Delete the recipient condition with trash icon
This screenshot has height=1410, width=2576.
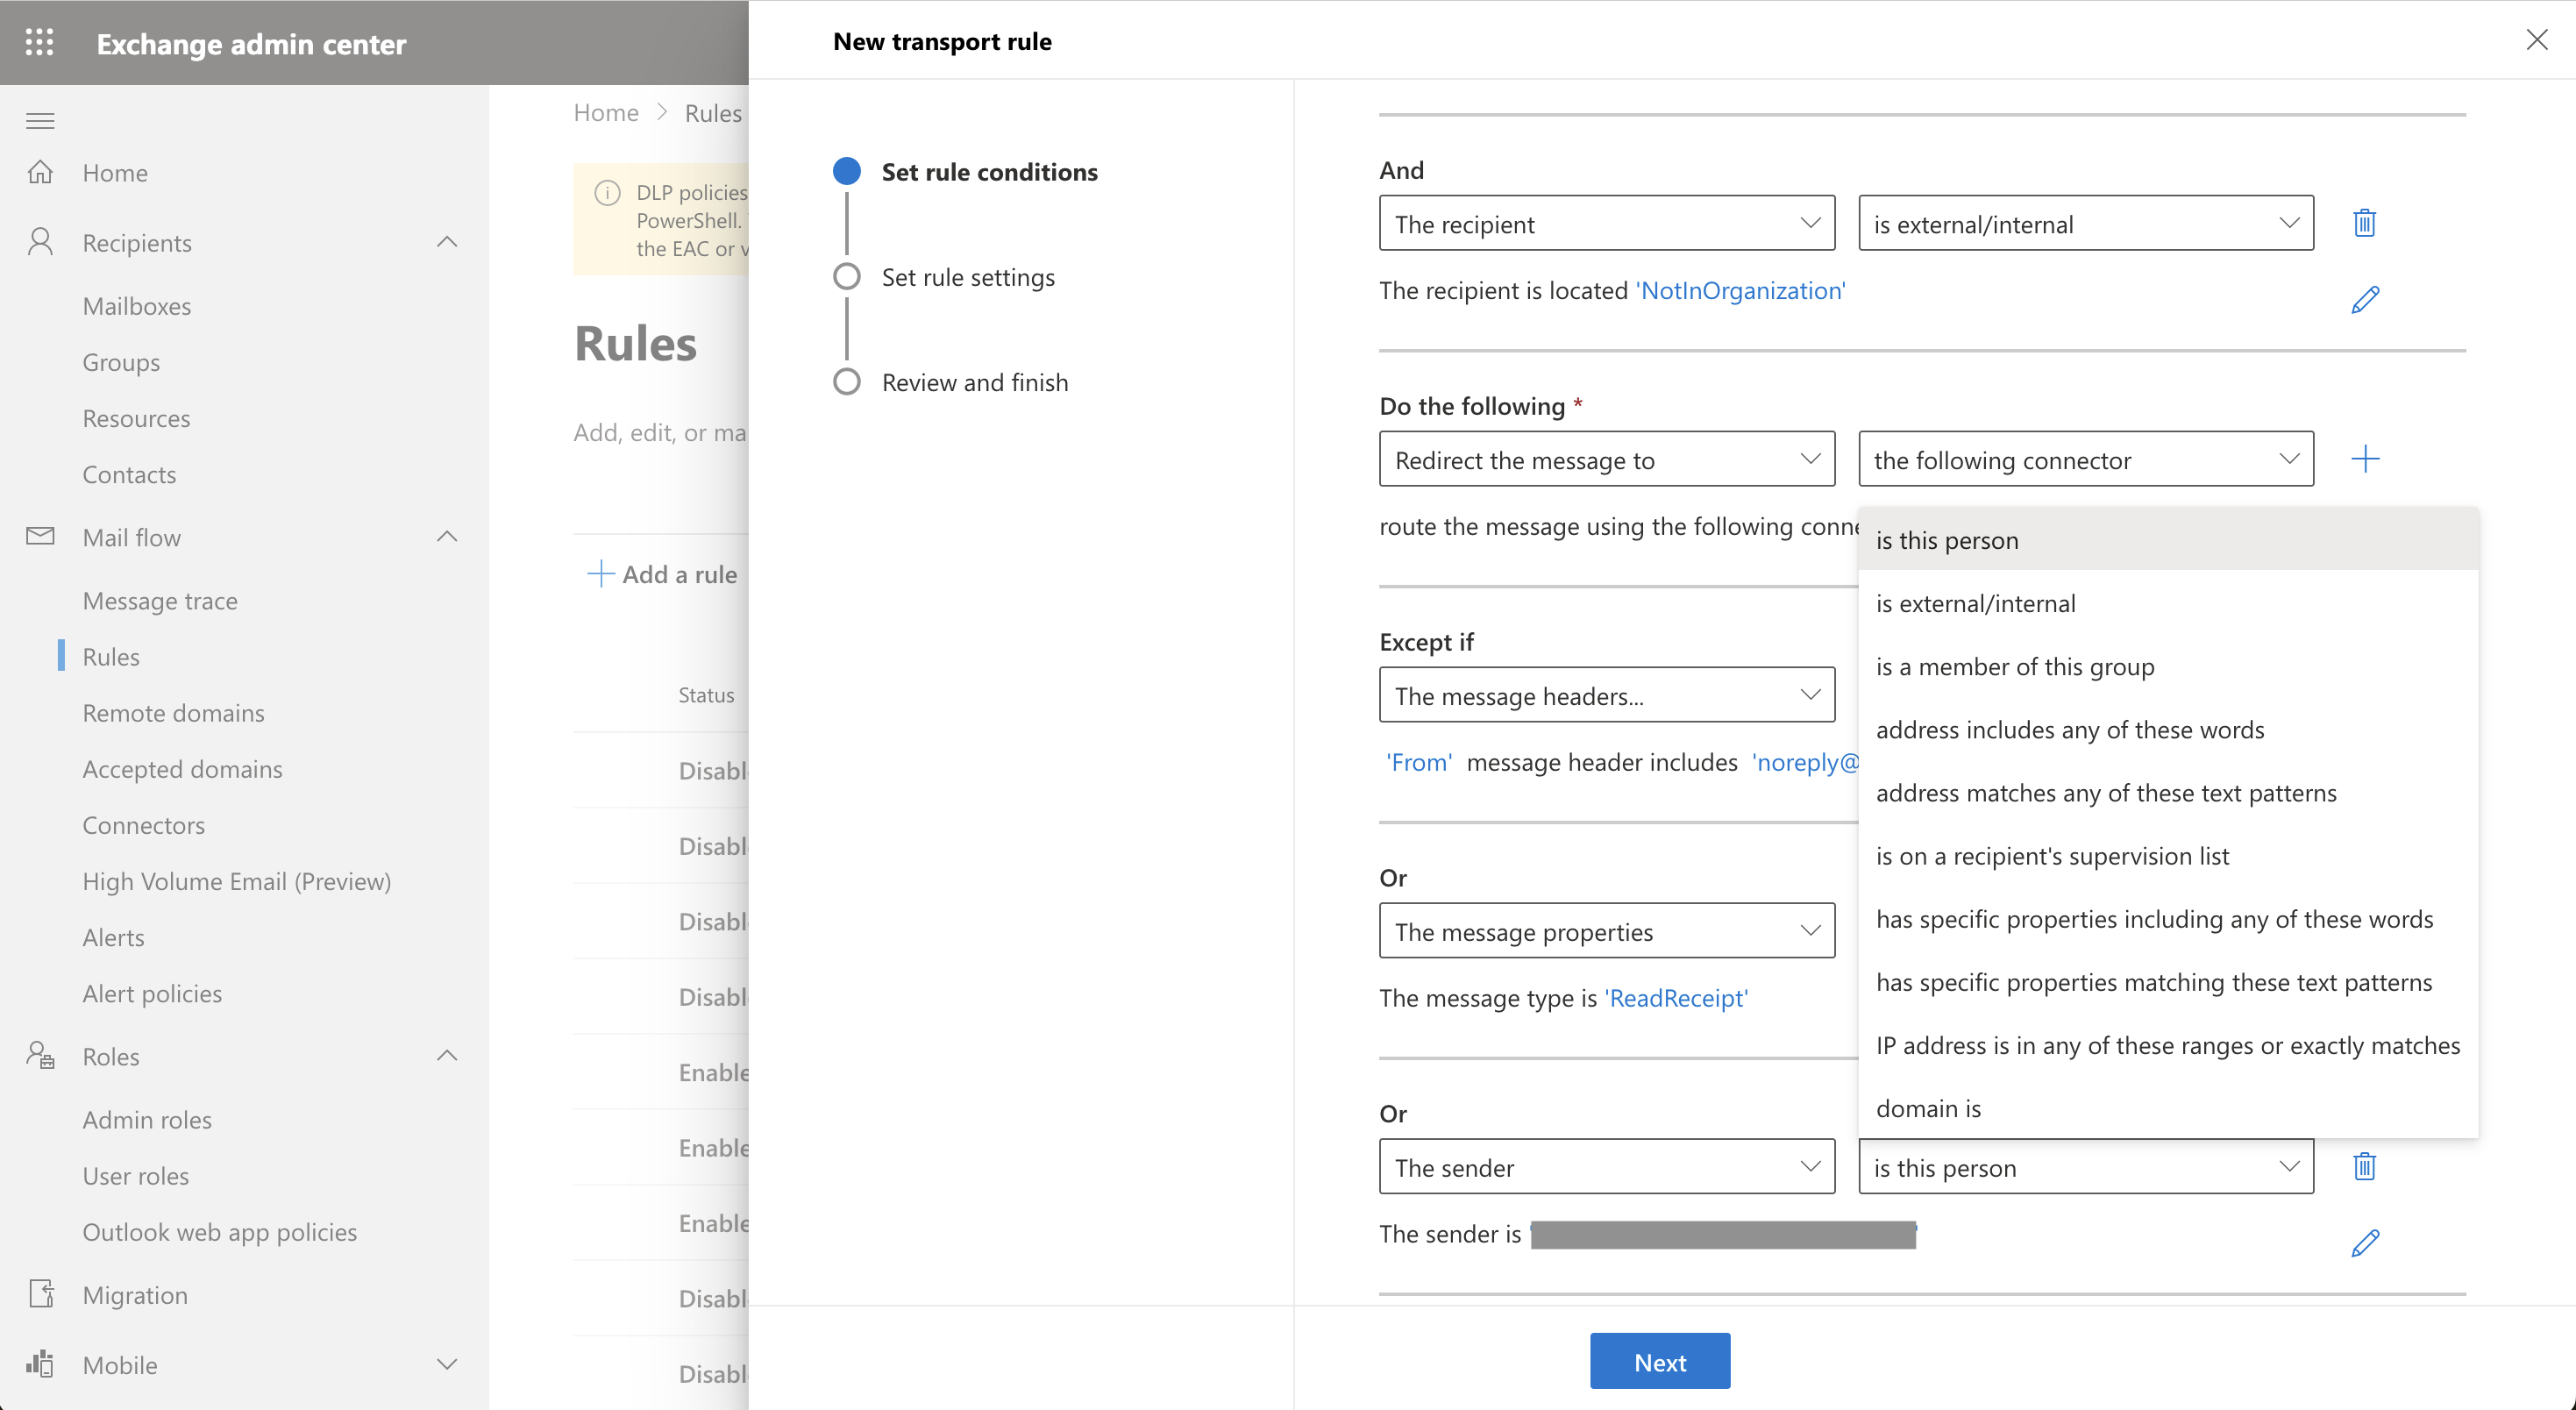coord(2364,222)
